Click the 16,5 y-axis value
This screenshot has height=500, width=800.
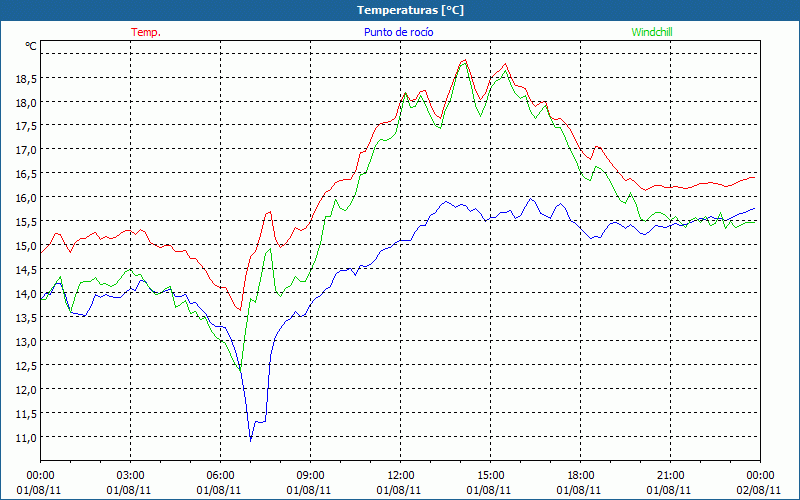click(x=26, y=174)
